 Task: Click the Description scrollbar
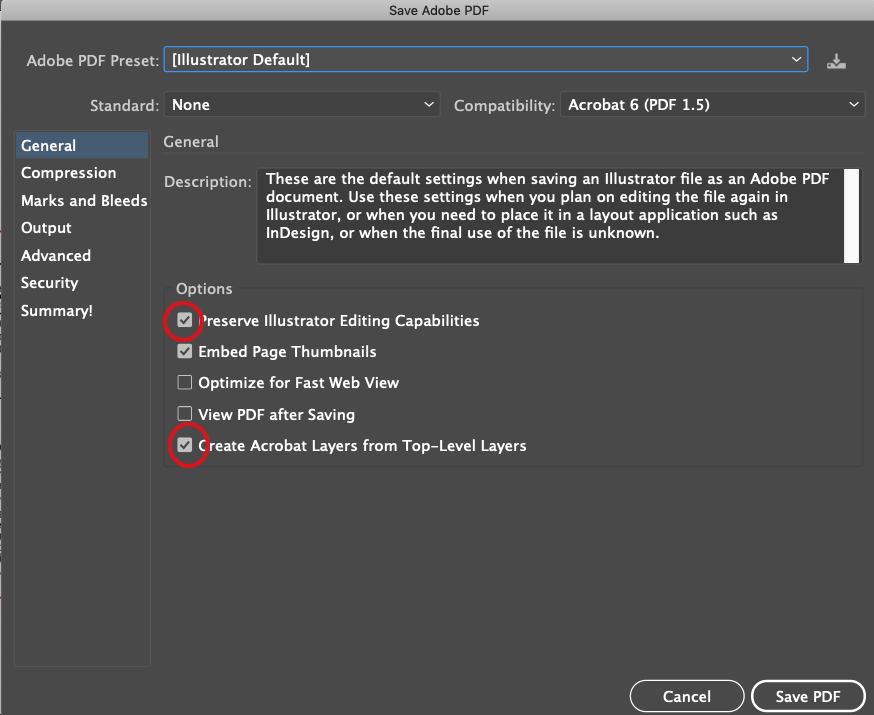click(851, 216)
